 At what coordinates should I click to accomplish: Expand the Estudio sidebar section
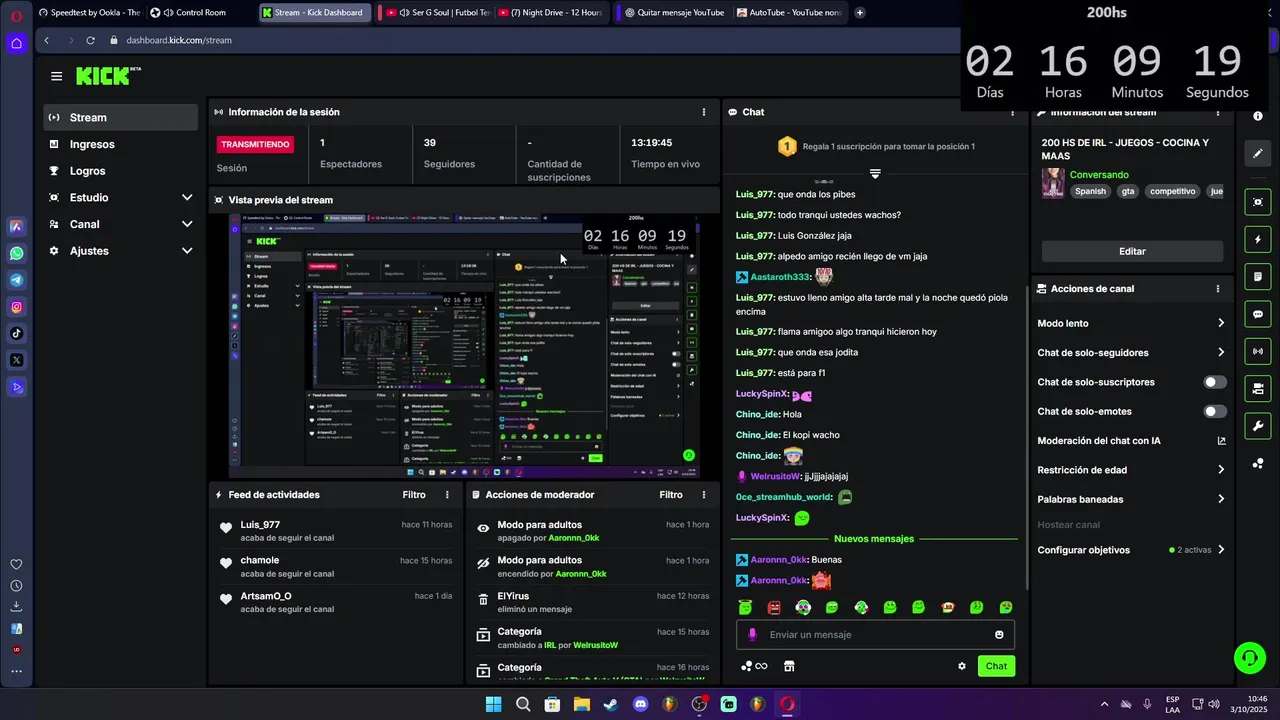(187, 198)
